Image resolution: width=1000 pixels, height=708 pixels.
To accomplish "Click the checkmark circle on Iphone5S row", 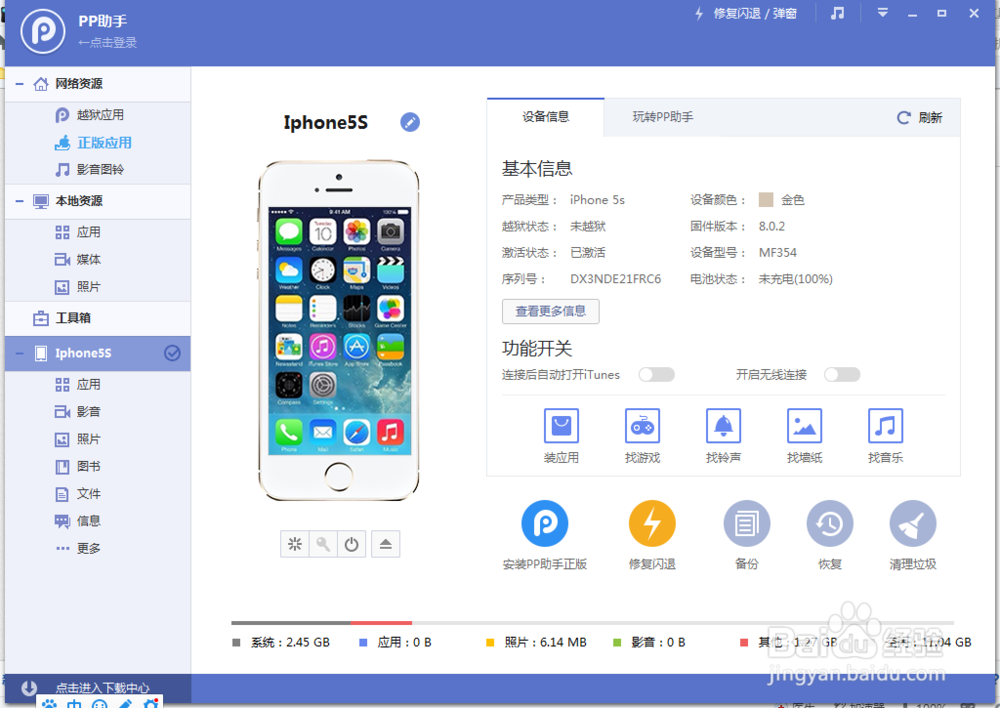I will 172,353.
